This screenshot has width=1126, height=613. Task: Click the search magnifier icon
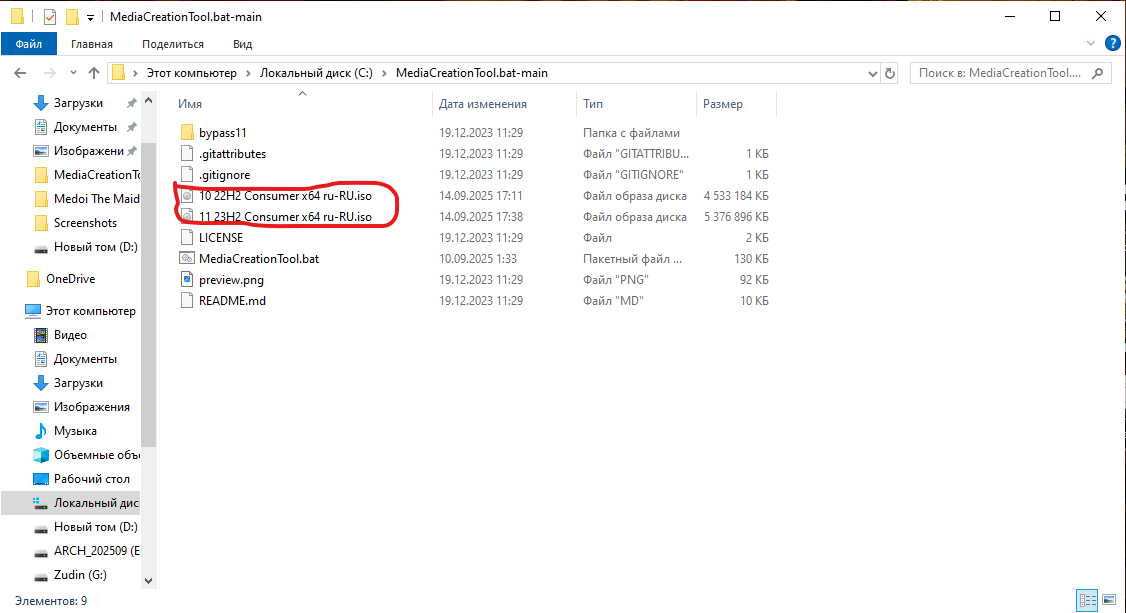[x=1096, y=72]
